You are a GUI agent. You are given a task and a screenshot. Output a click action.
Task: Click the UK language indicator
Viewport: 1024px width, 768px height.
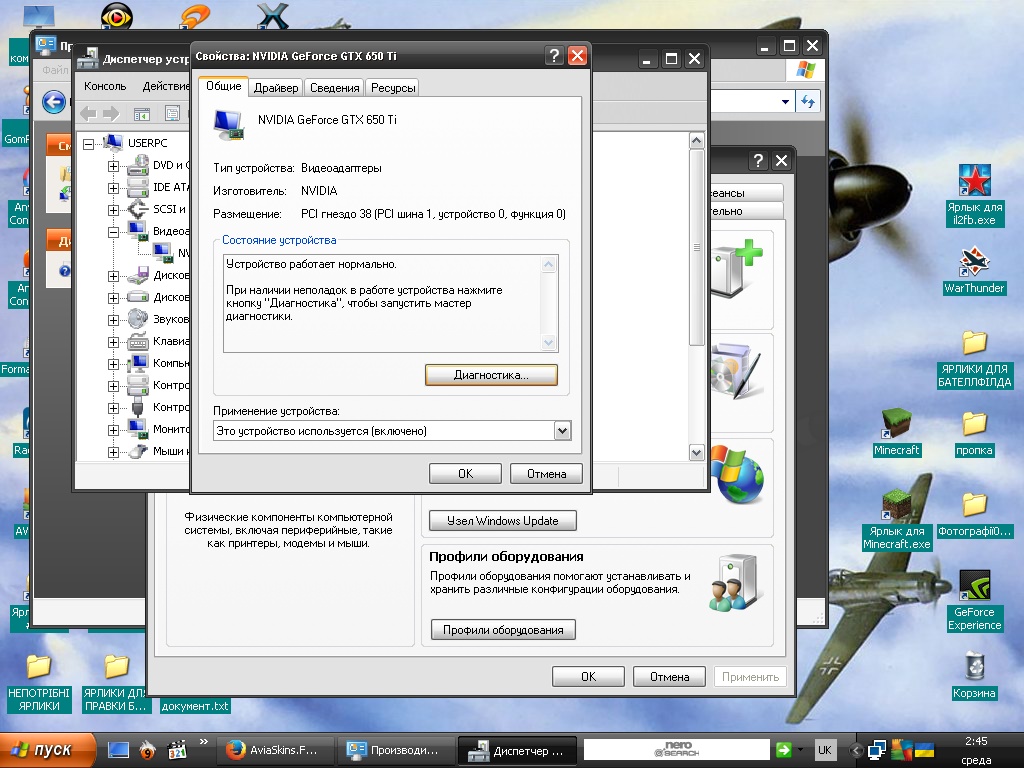click(x=824, y=750)
